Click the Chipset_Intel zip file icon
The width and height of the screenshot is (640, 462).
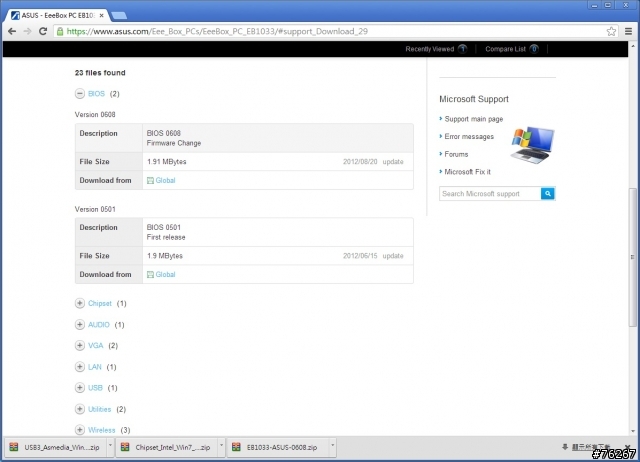pos(125,447)
